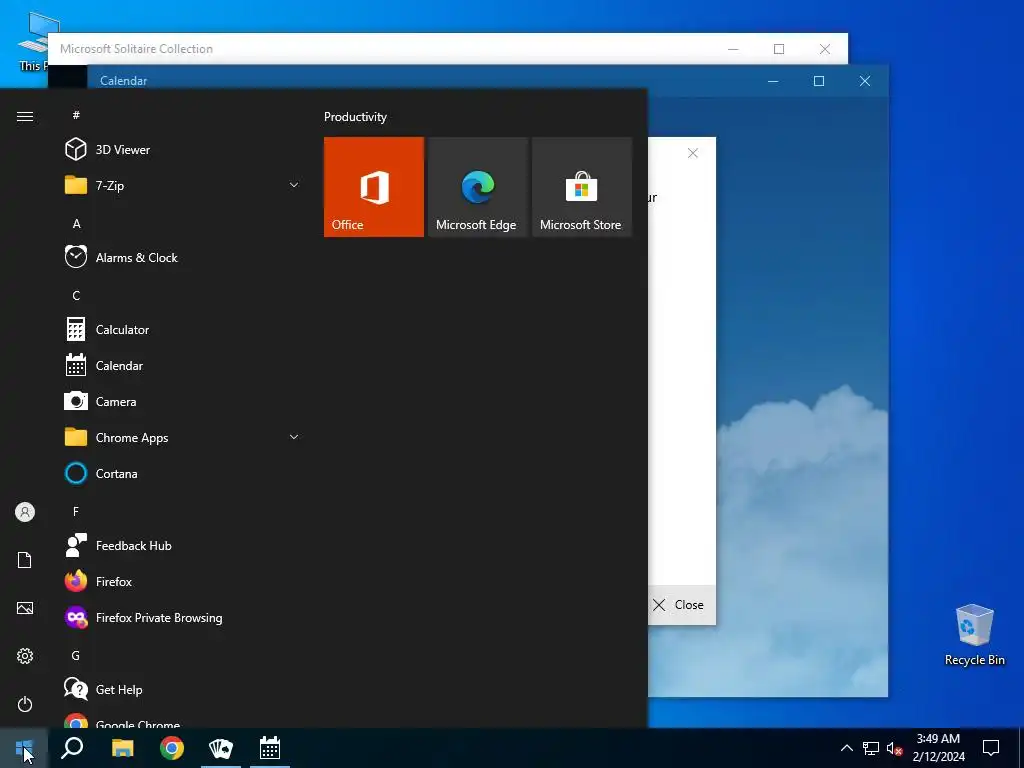This screenshot has width=1024, height=768.
Task: Jump to letter # section header
Action: 76,115
